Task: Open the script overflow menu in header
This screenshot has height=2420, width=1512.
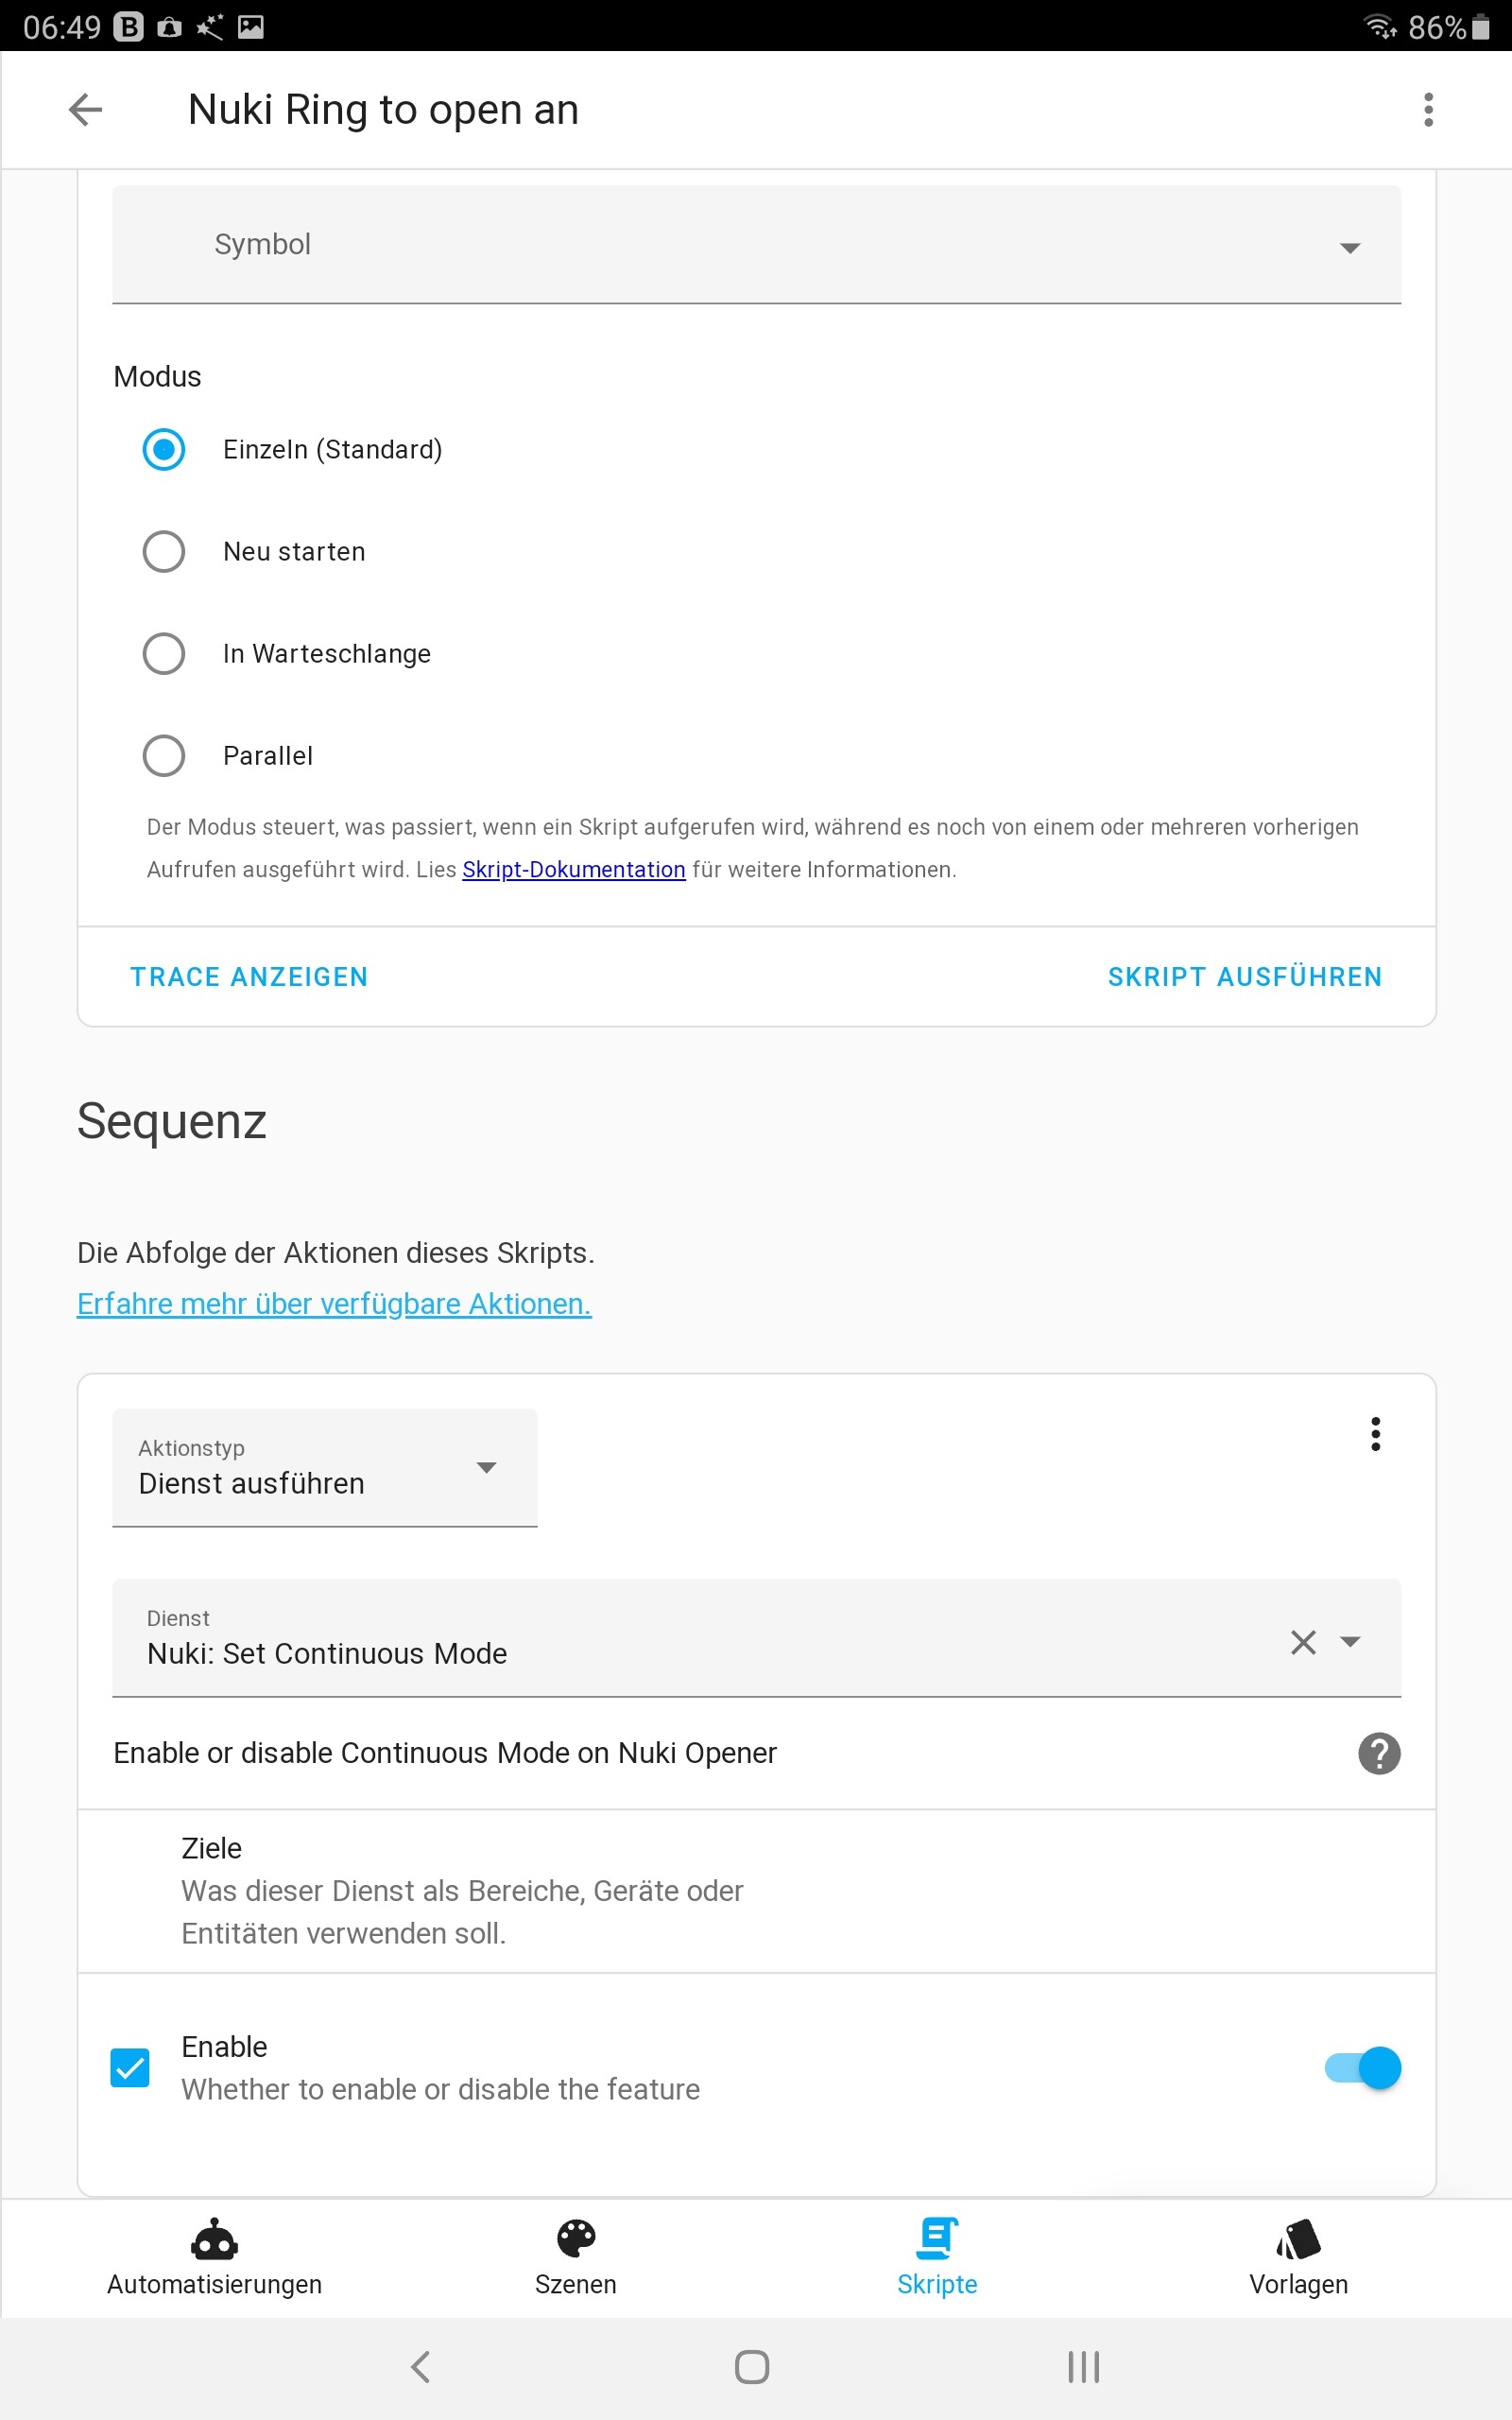Action: point(1428,109)
